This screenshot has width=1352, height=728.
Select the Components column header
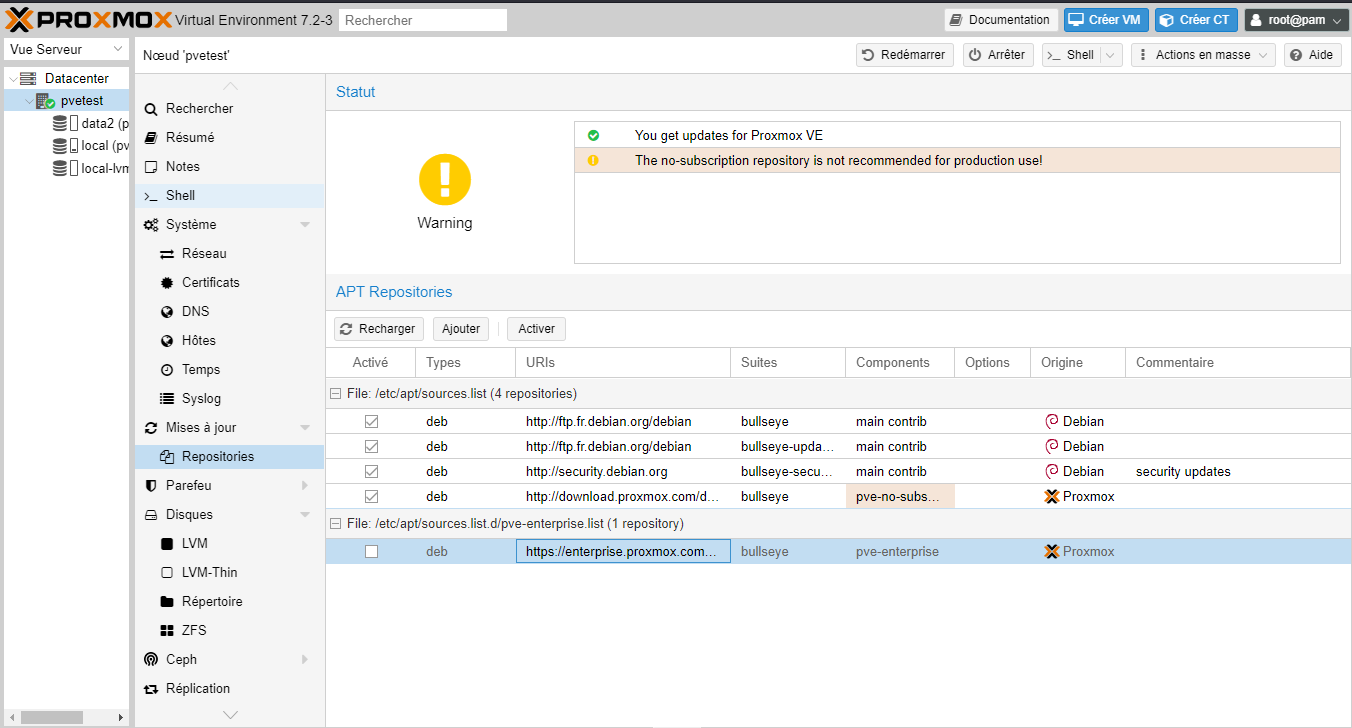(900, 363)
